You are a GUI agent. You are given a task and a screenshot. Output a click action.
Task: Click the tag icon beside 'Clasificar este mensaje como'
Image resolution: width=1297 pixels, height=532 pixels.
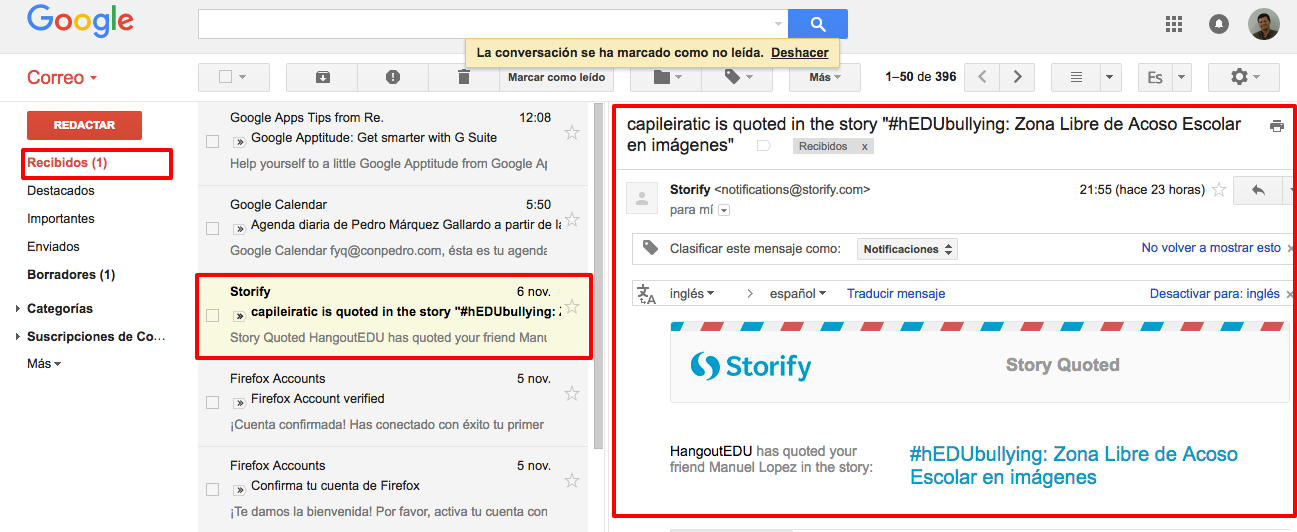(650, 248)
